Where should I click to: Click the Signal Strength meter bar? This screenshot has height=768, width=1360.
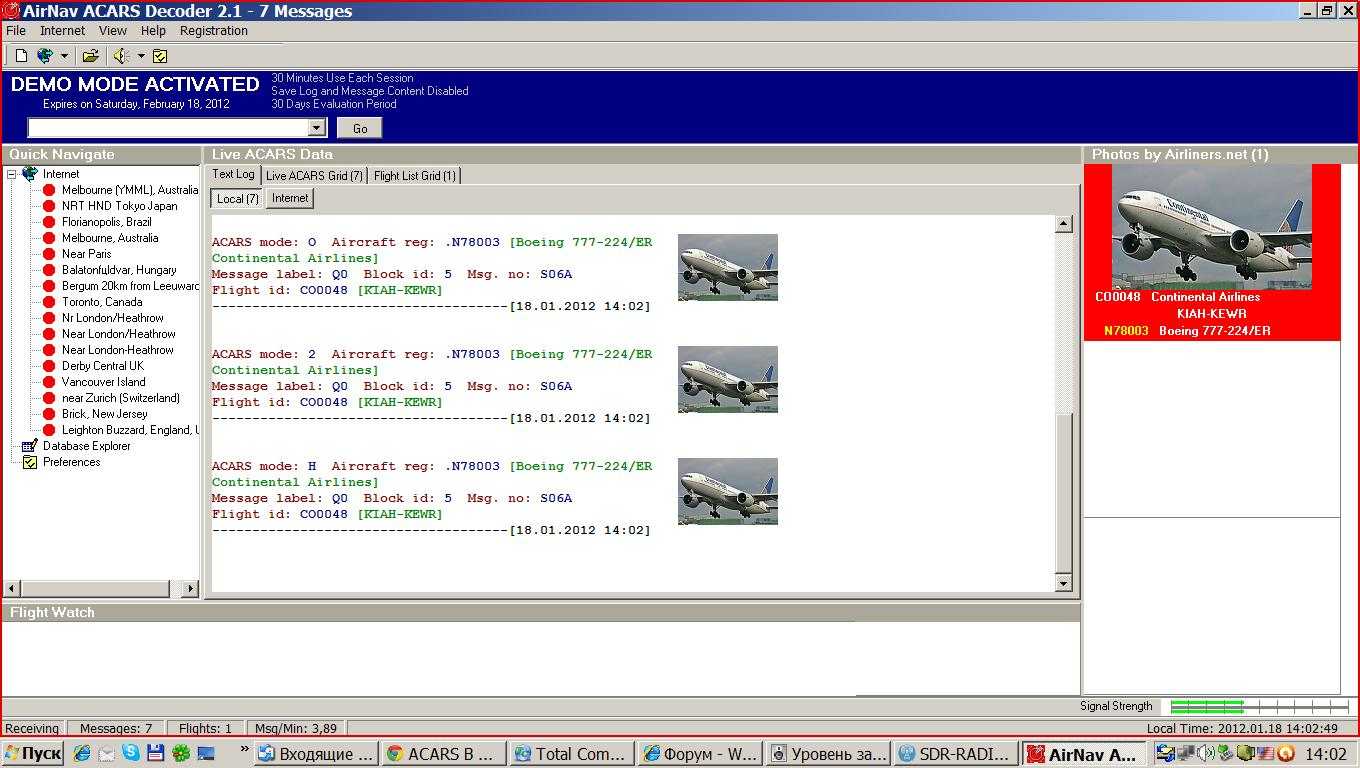1260,706
